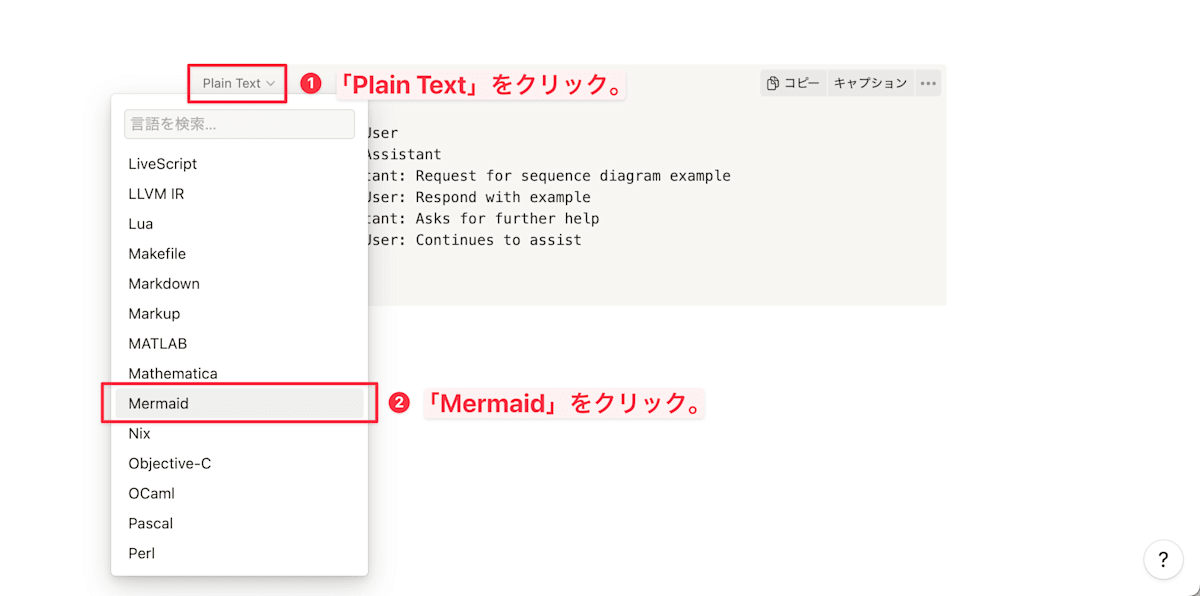Viewport: 1200px width, 596px height.
Task: Choose Markup from the language options
Action: 239,314
